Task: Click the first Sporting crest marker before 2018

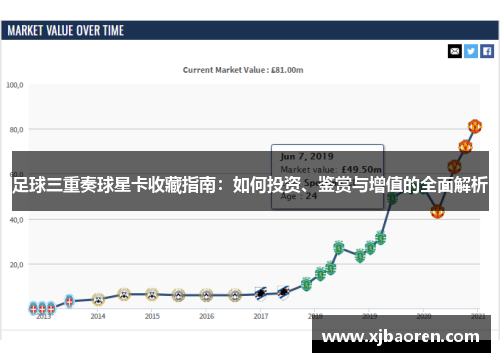Action: 306,284
